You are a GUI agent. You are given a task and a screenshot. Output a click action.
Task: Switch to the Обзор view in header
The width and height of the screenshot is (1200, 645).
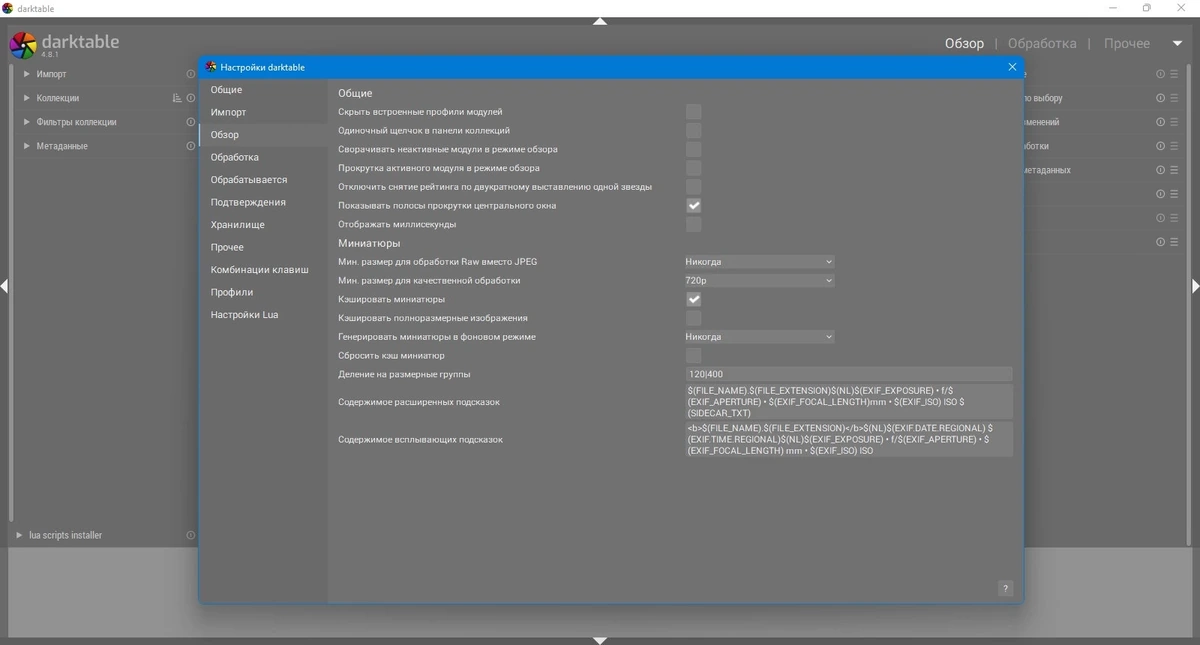pos(964,44)
